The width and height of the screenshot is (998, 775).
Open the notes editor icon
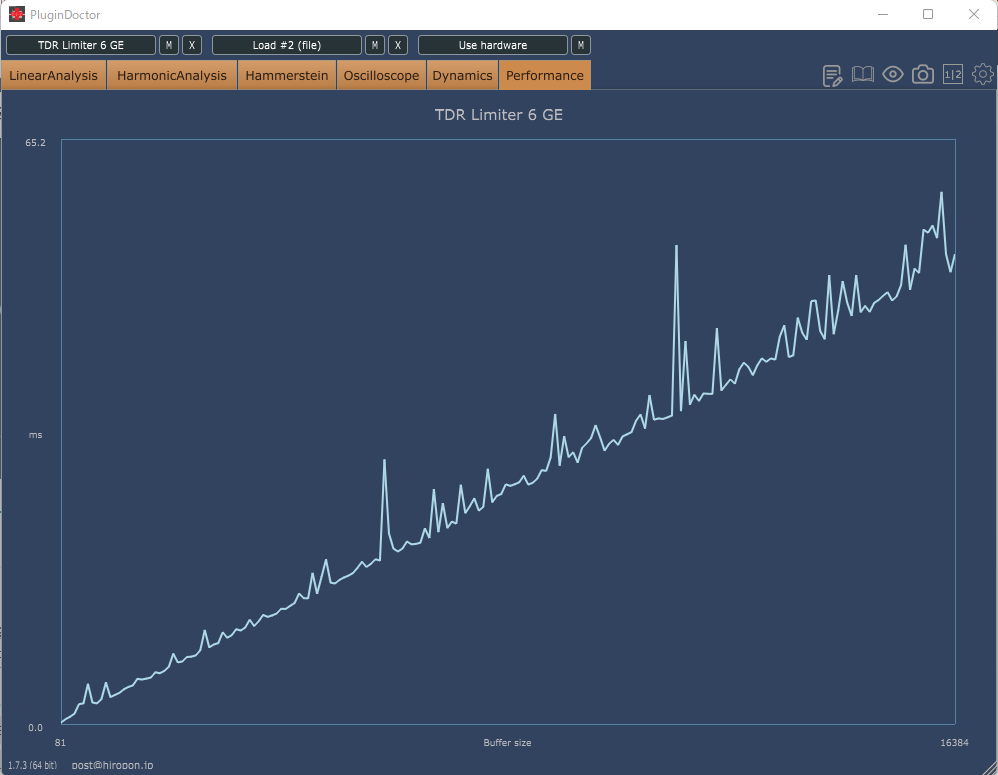tap(833, 76)
